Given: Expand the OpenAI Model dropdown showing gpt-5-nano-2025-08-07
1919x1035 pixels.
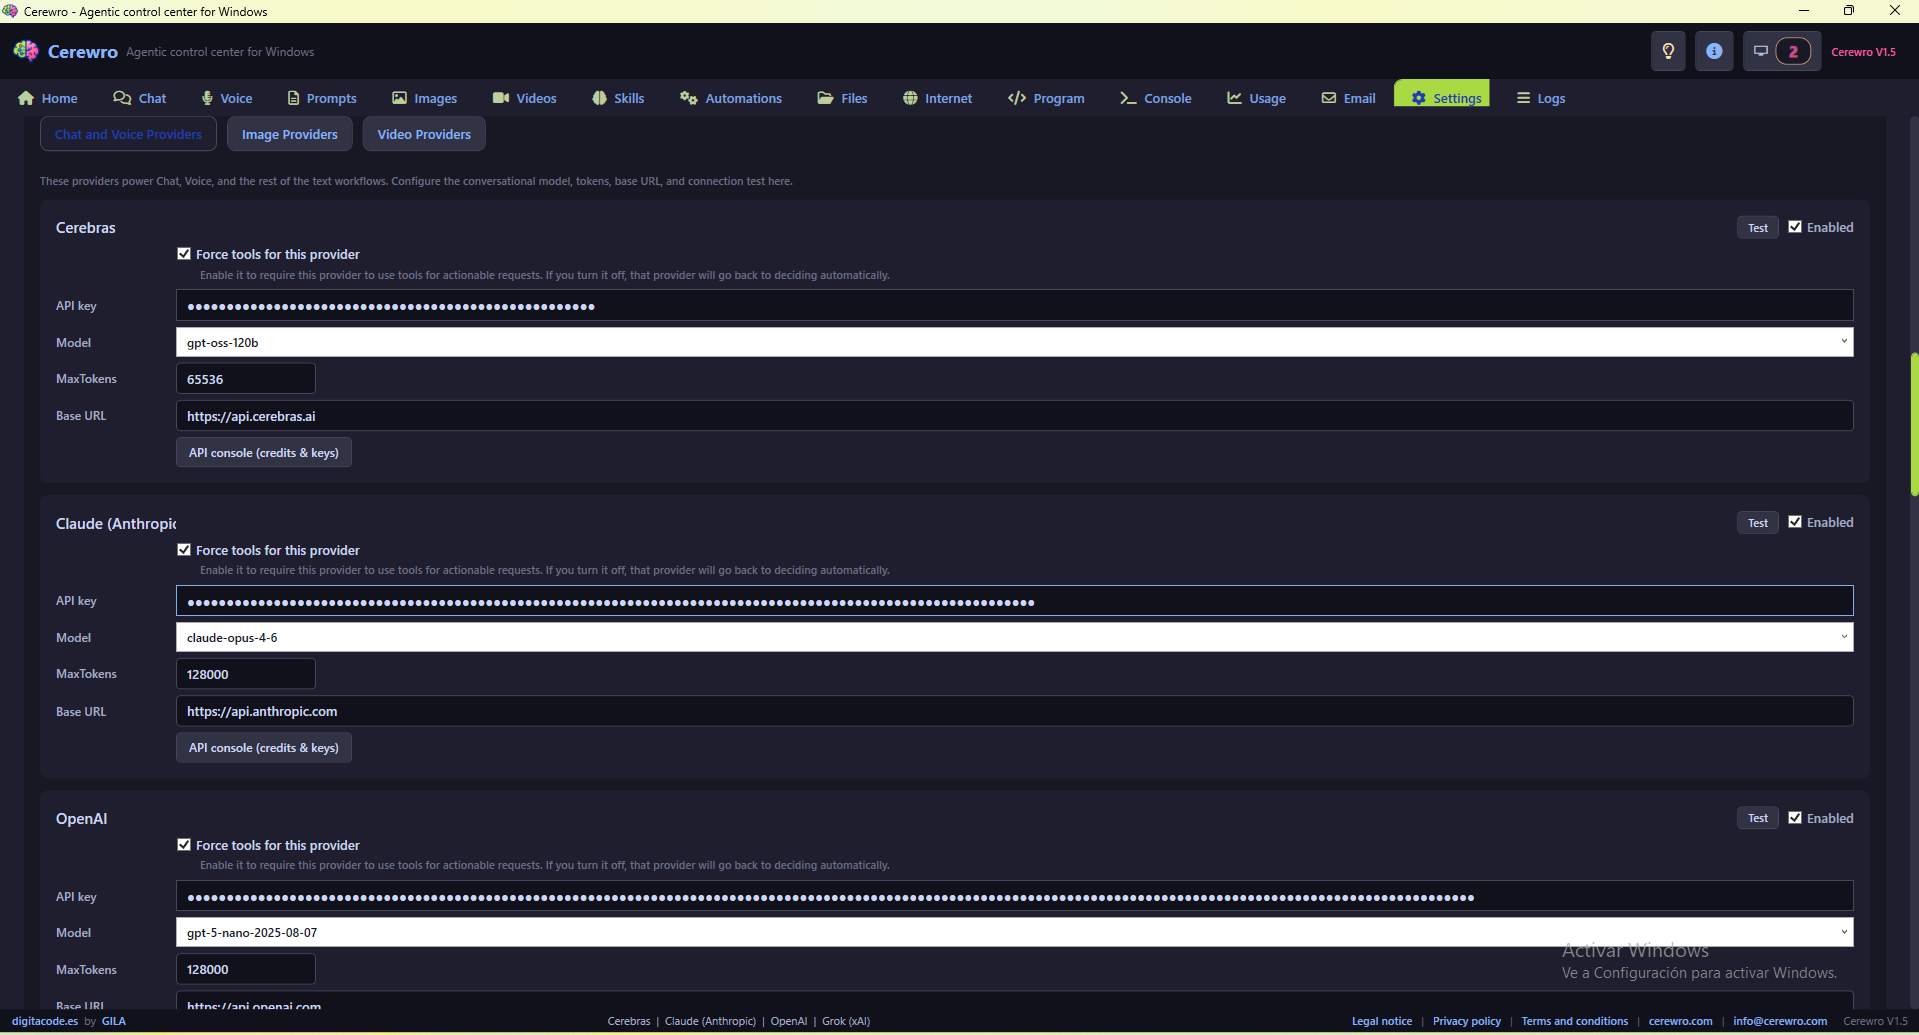Looking at the screenshot, I should point(1014,932).
